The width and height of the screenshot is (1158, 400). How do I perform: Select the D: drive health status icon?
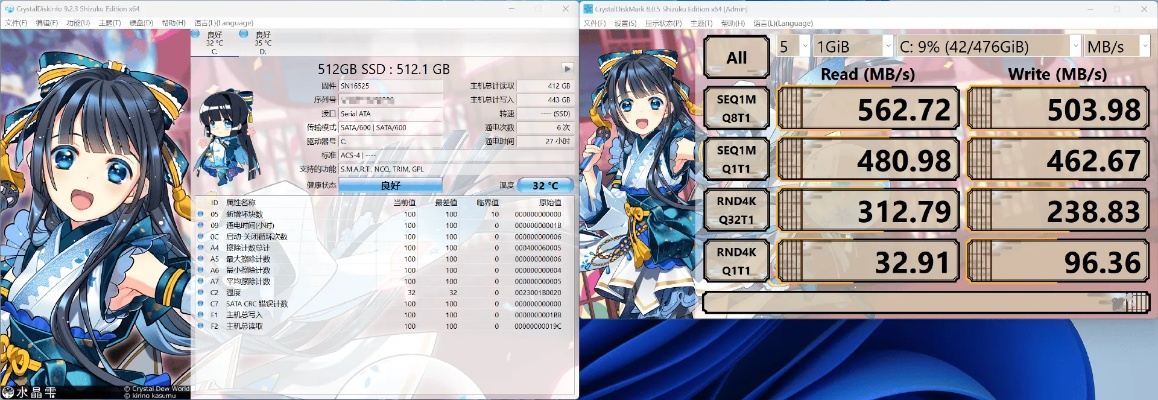244,34
